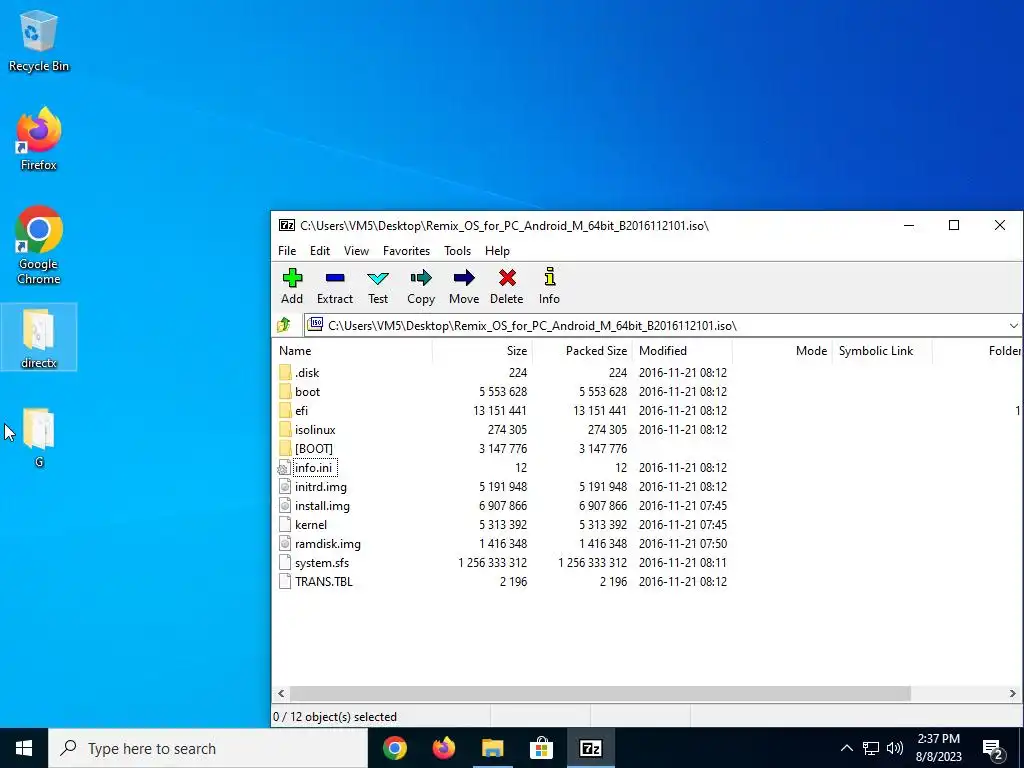
Task: Click the Add toolbar icon
Action: coord(292,286)
